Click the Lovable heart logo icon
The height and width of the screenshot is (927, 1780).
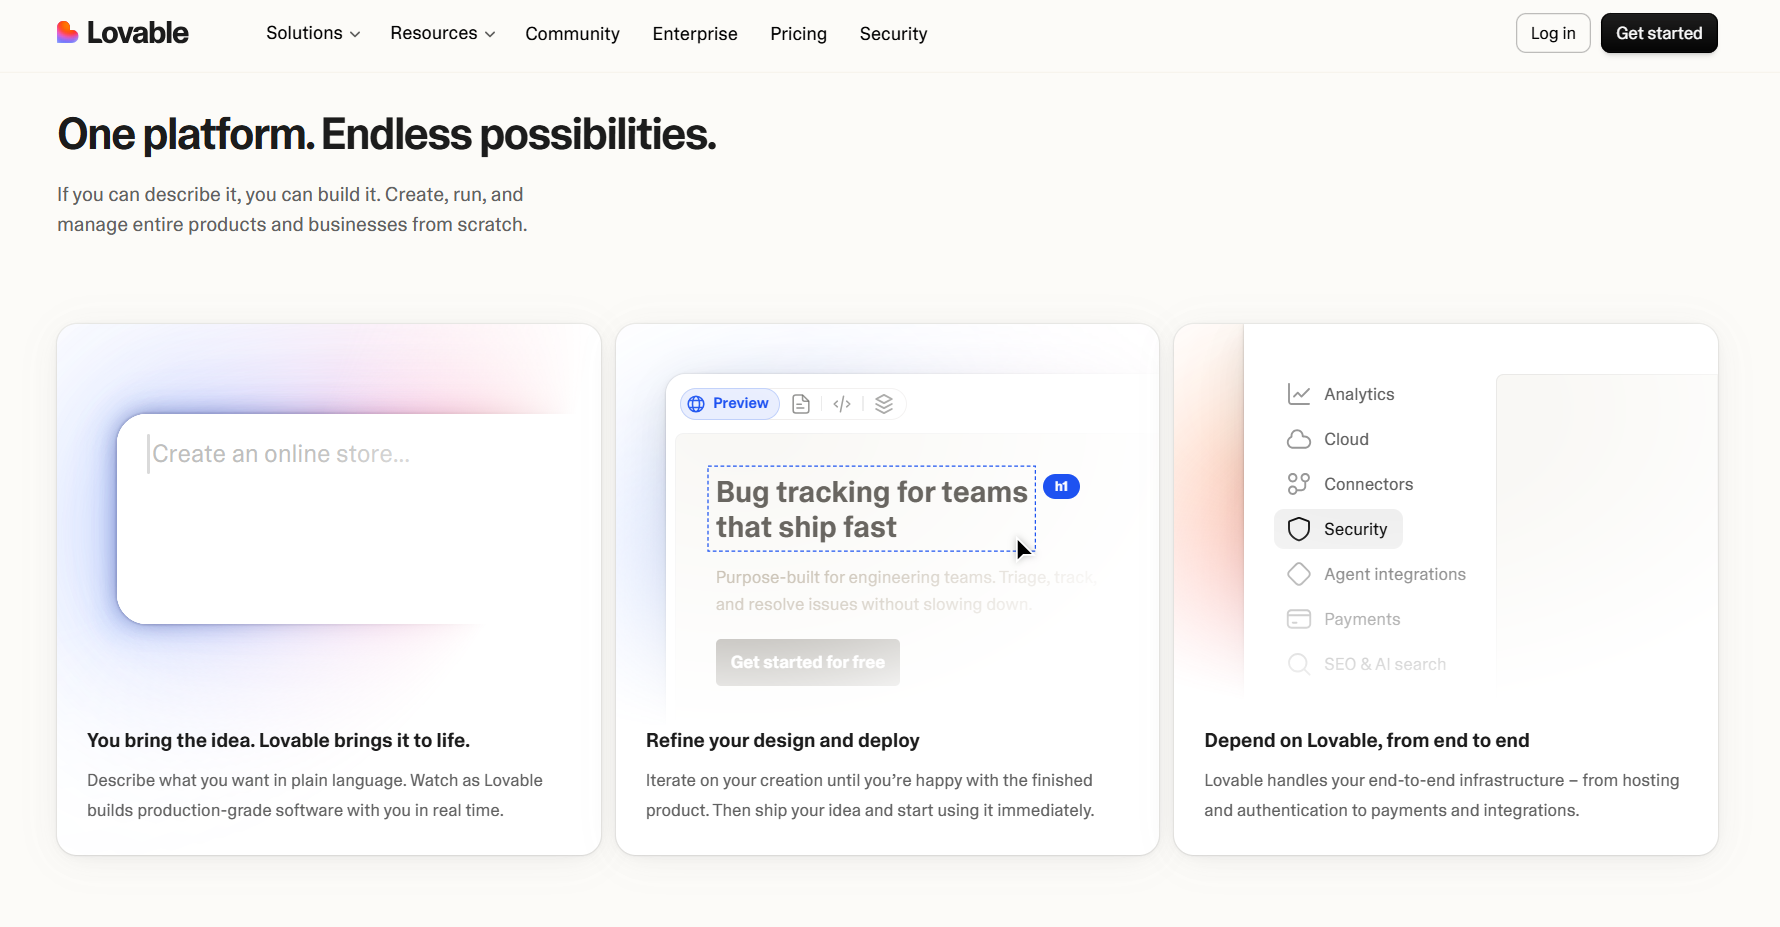[x=68, y=33]
